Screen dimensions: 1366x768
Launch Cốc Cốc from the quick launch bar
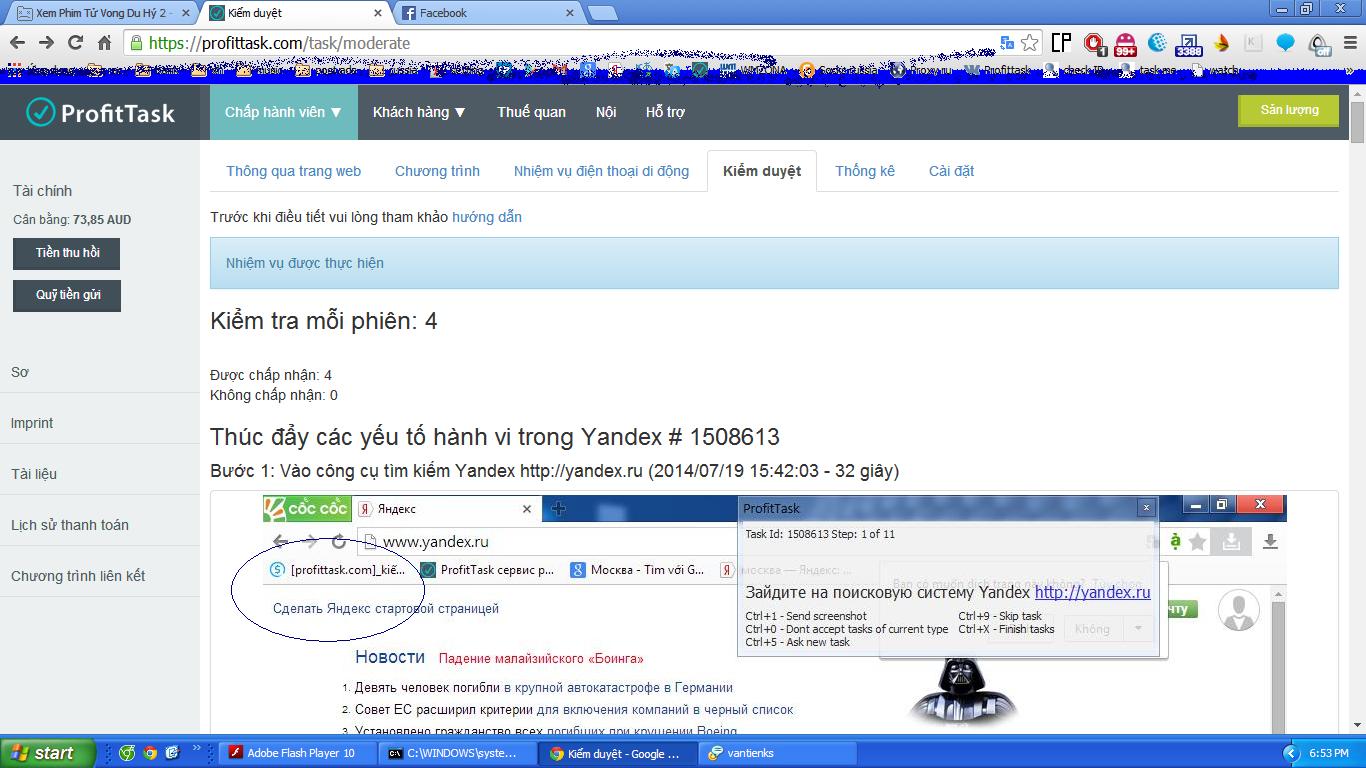[x=127, y=753]
